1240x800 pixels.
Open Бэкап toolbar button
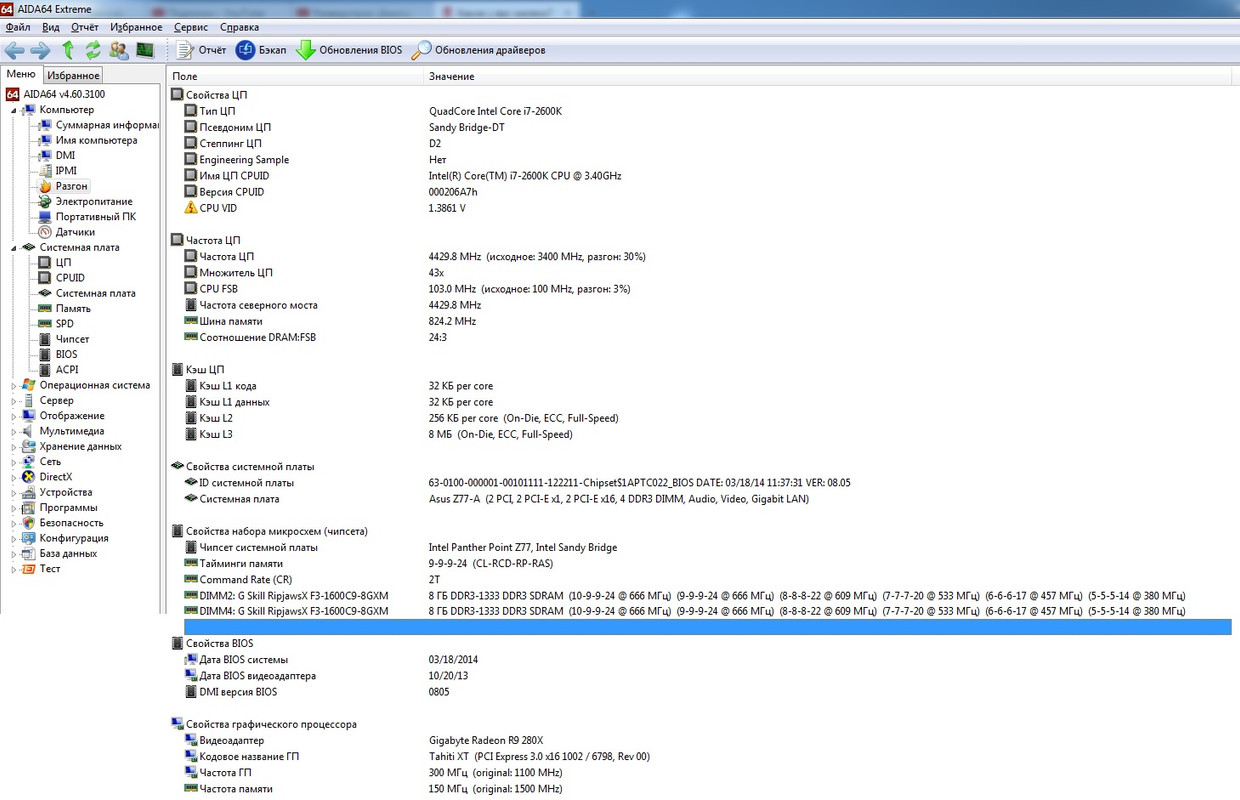coord(261,50)
